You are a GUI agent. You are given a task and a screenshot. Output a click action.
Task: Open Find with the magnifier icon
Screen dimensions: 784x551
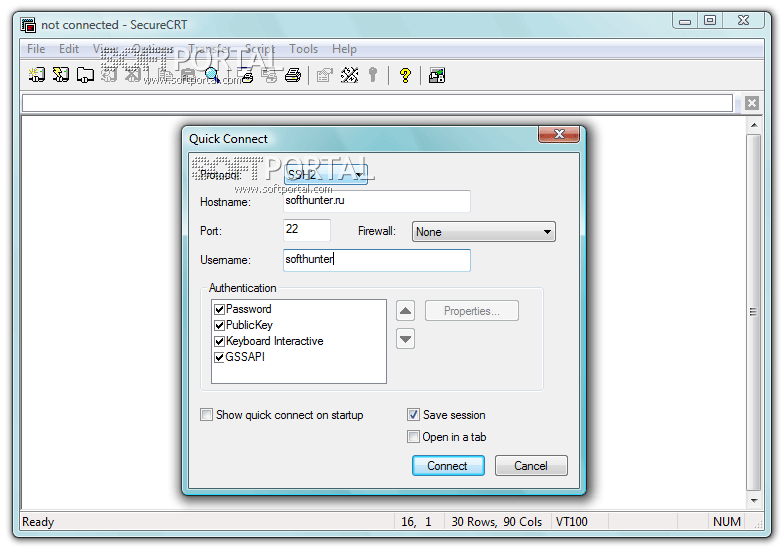(x=212, y=75)
